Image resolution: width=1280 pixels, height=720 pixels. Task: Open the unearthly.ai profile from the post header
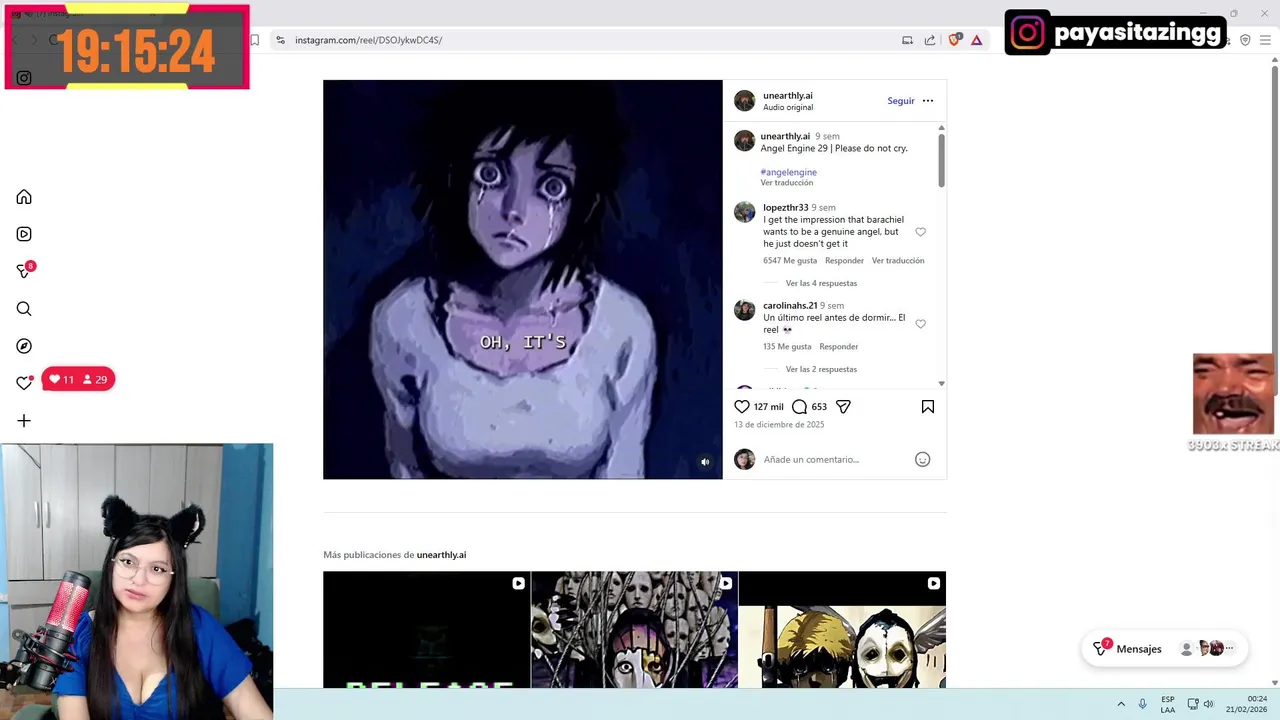(x=788, y=96)
